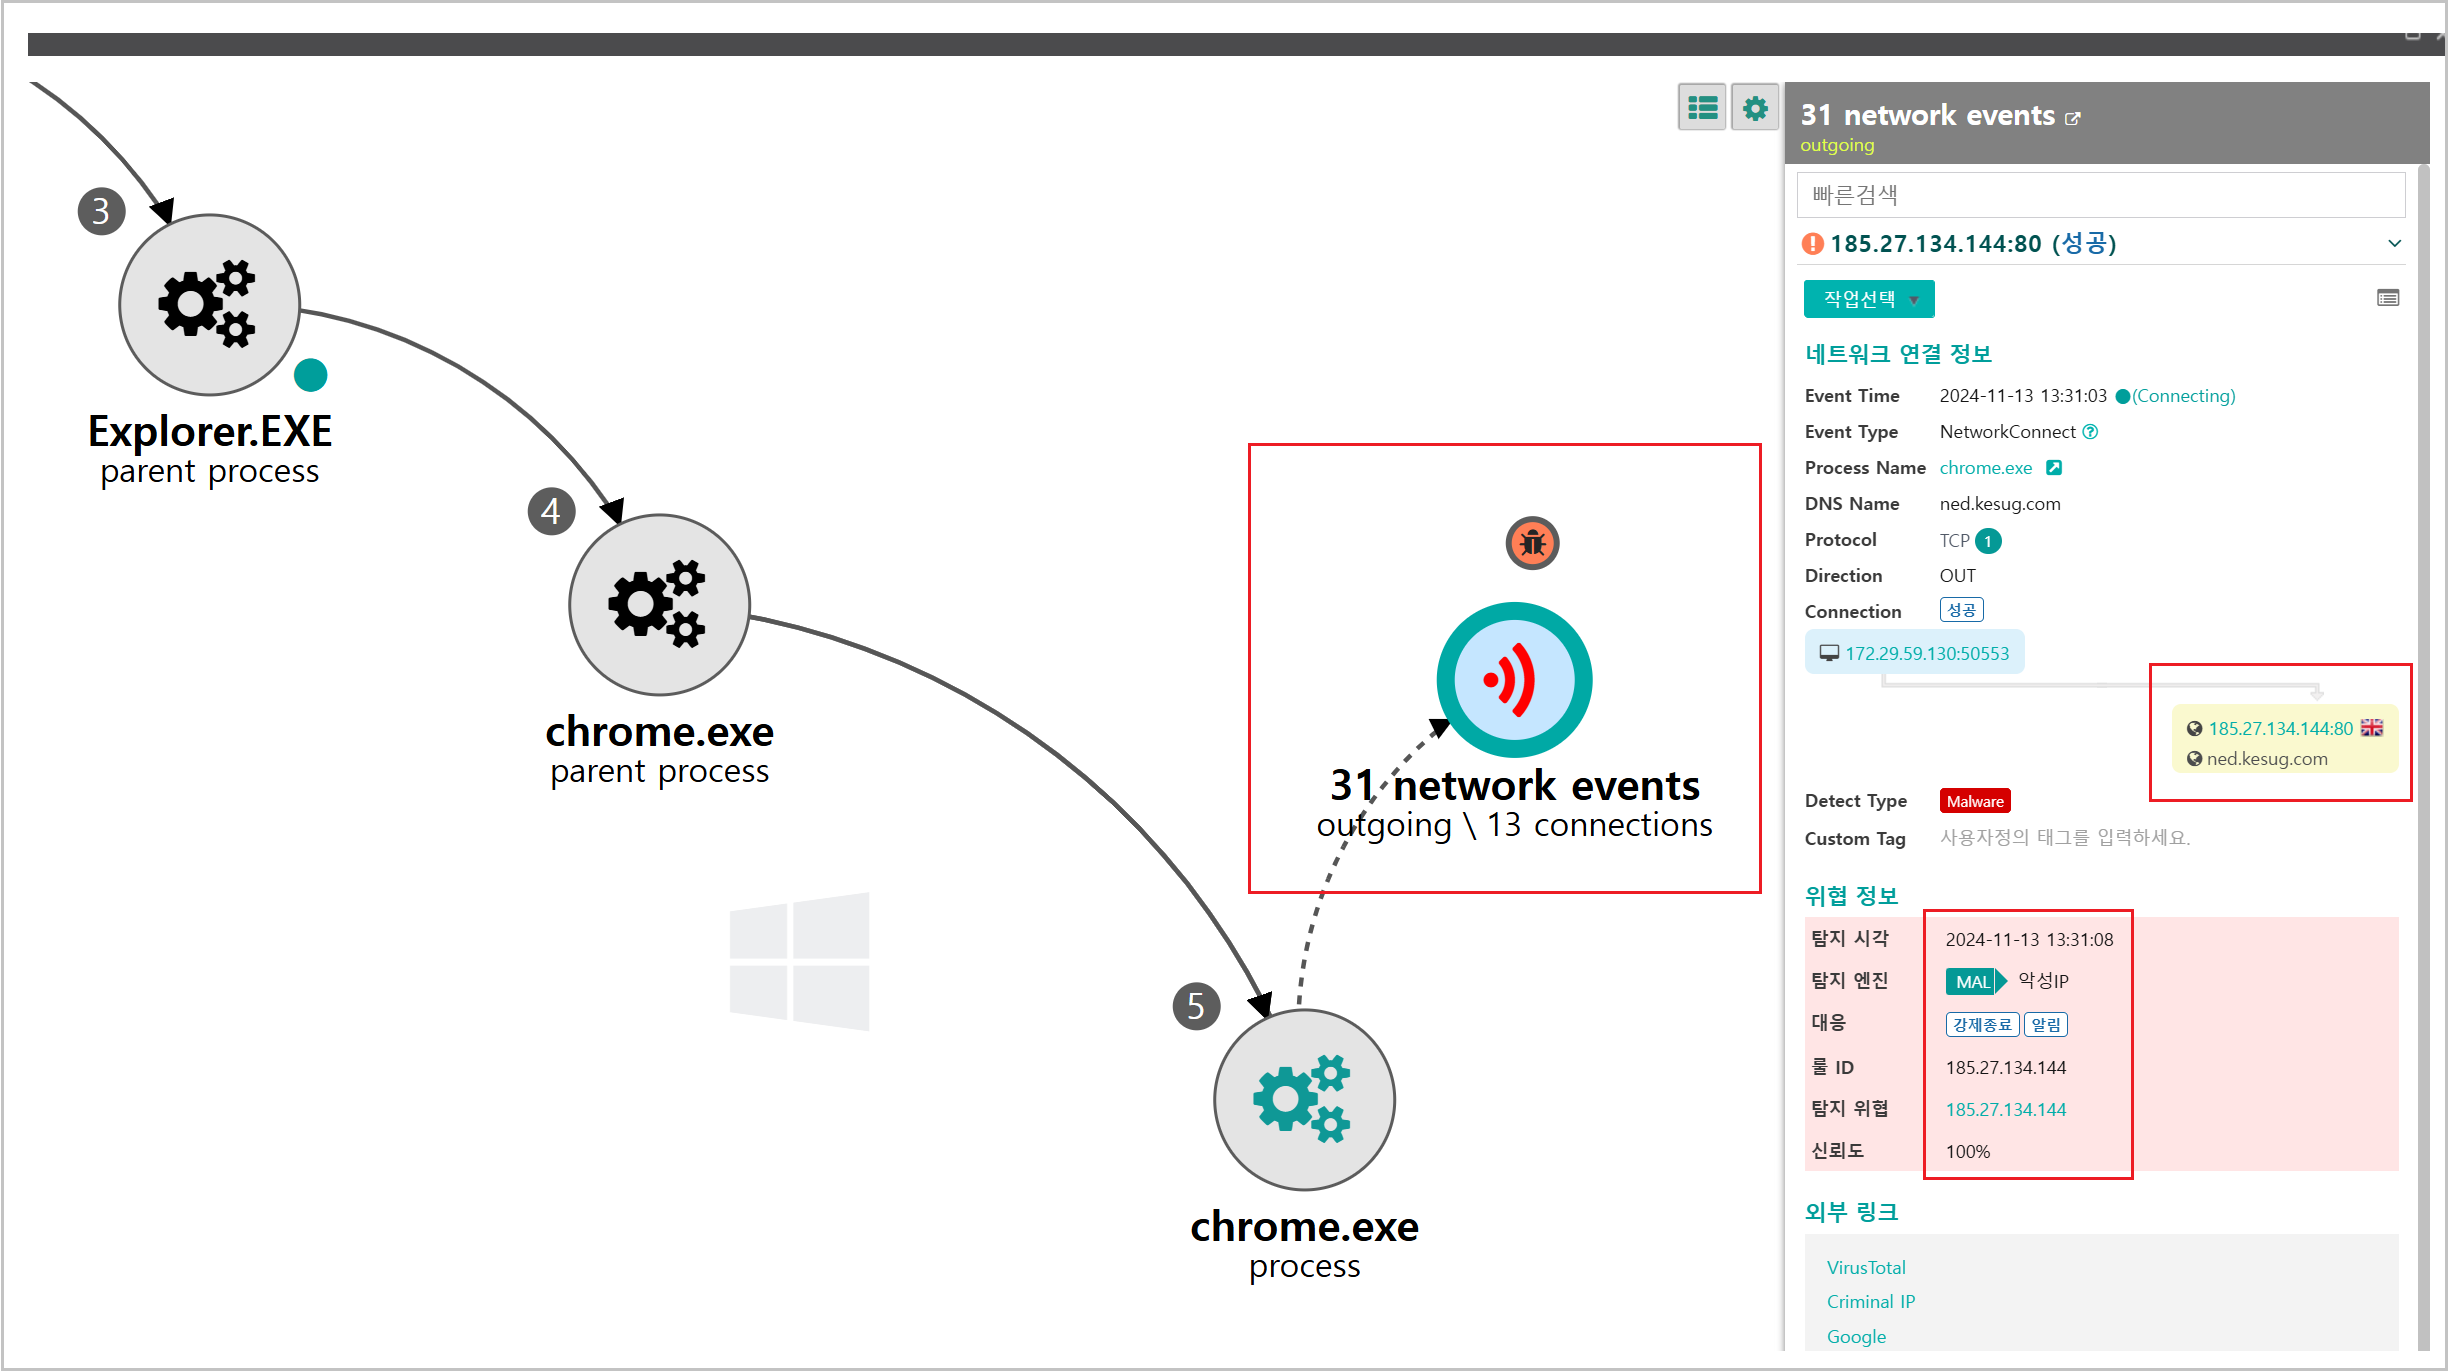Open the Criminal IP external link
The height and width of the screenshot is (1372, 2449).
click(1870, 1301)
